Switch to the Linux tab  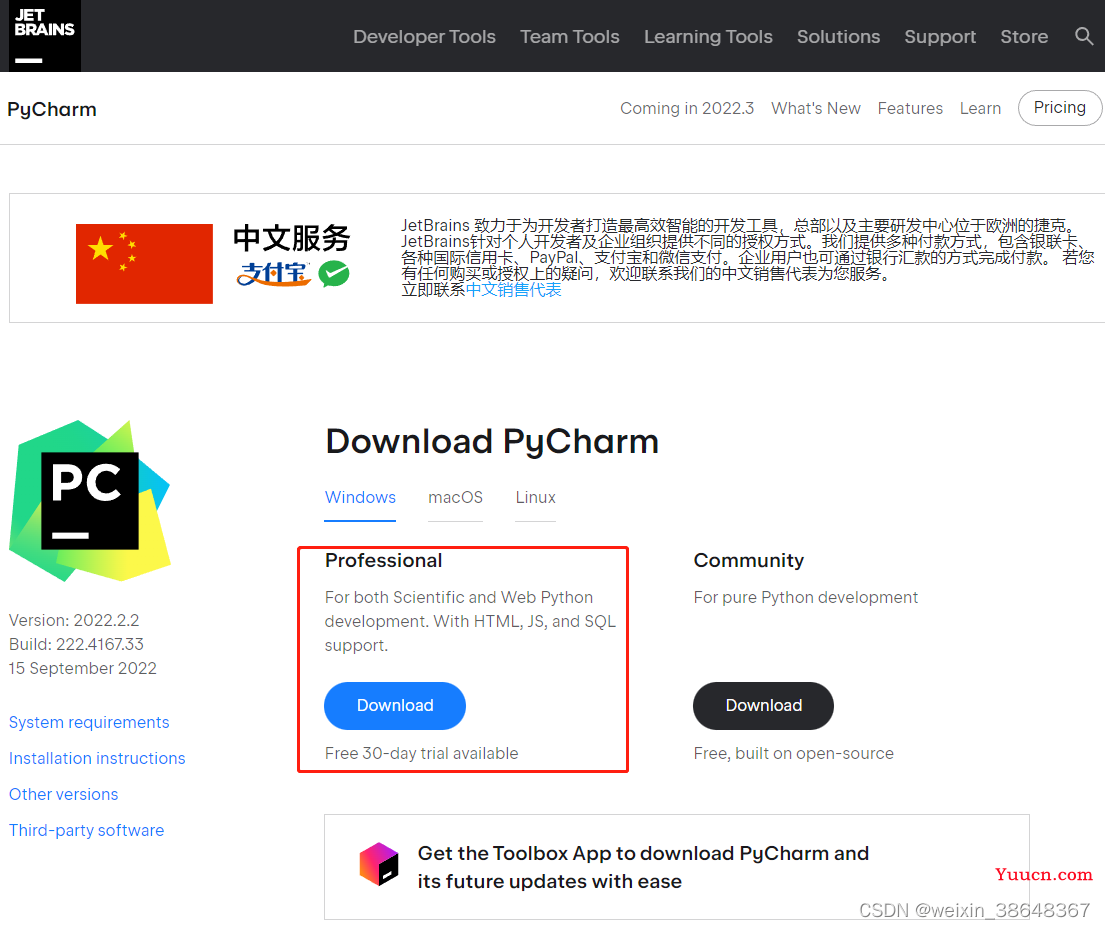point(536,497)
